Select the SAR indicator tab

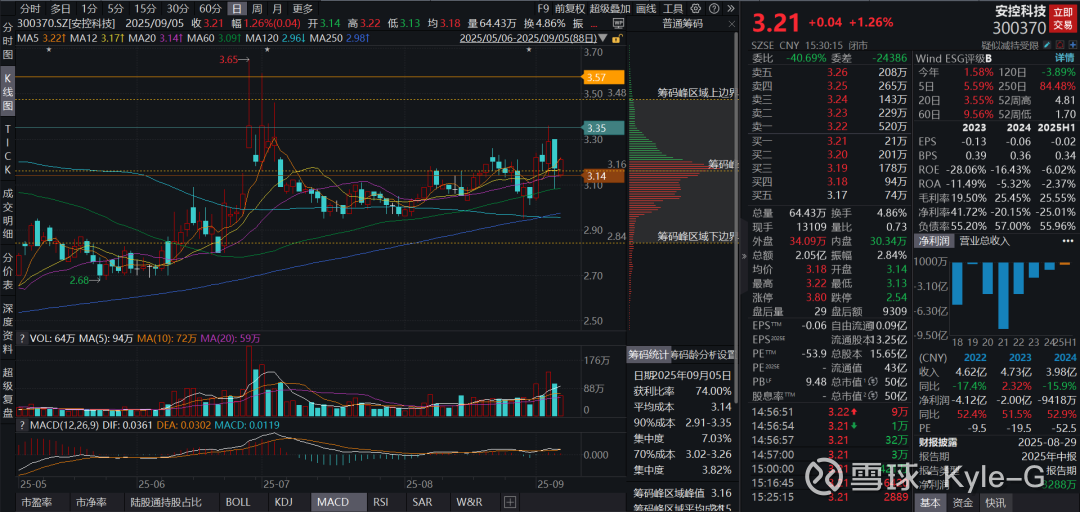(420, 502)
